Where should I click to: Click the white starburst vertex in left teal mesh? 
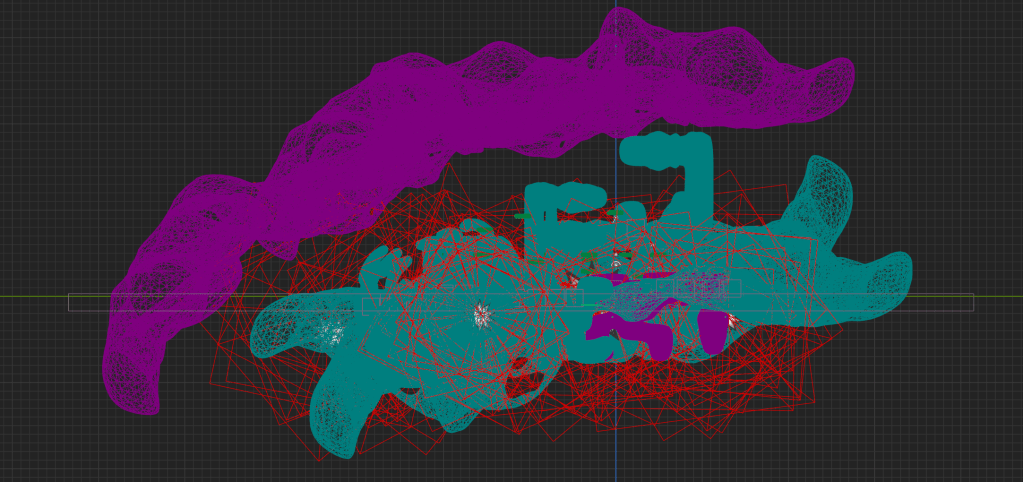point(481,316)
